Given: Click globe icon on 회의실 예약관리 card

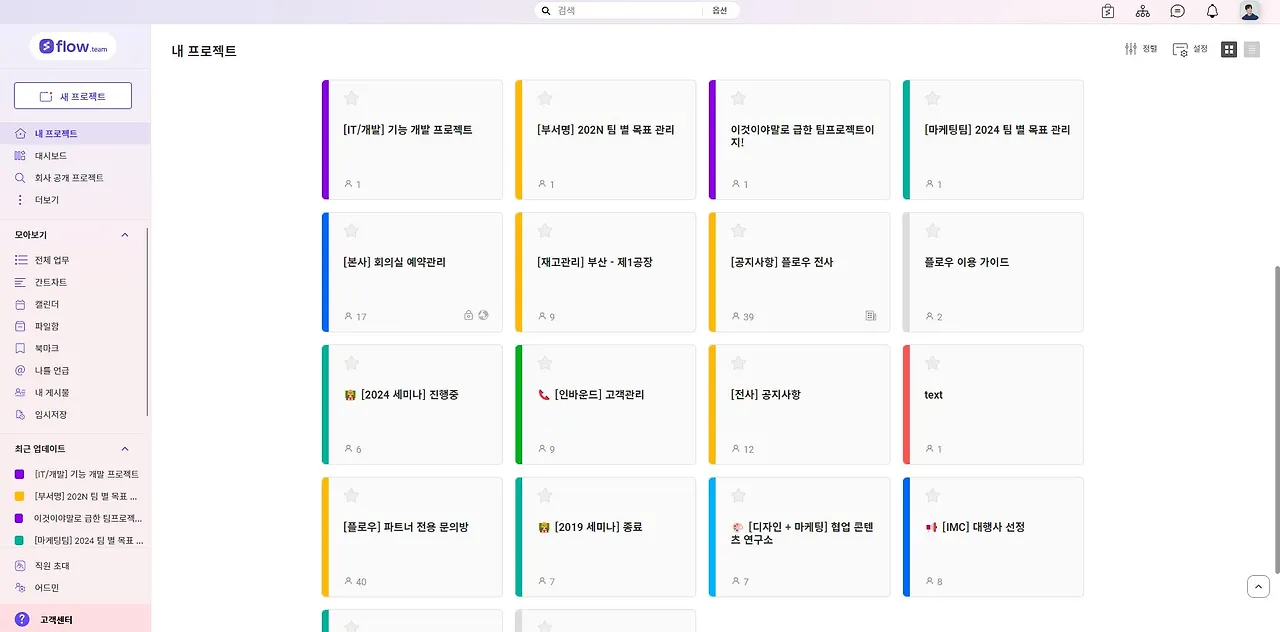Looking at the screenshot, I should [x=483, y=315].
